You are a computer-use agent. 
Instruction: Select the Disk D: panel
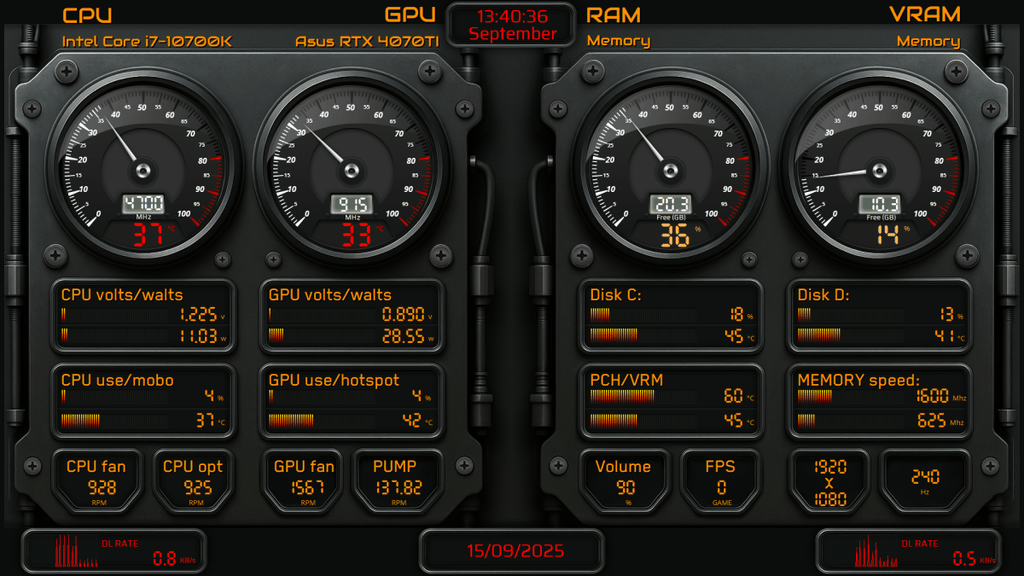click(x=880, y=316)
